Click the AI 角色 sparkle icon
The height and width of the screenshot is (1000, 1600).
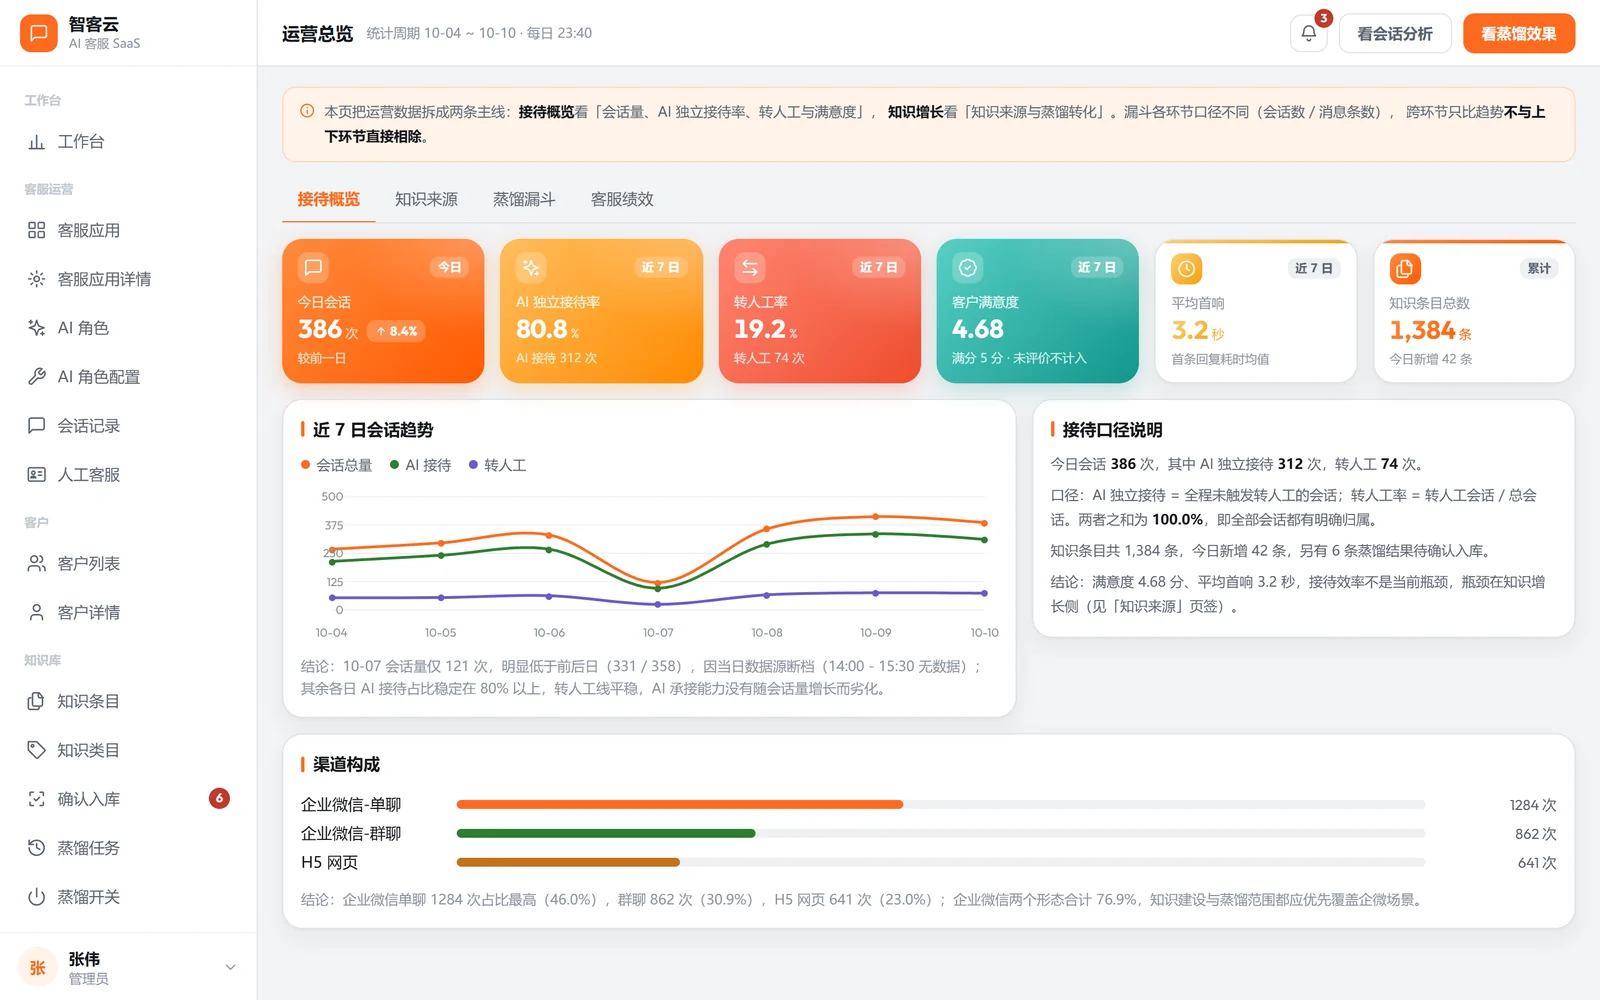click(x=37, y=328)
